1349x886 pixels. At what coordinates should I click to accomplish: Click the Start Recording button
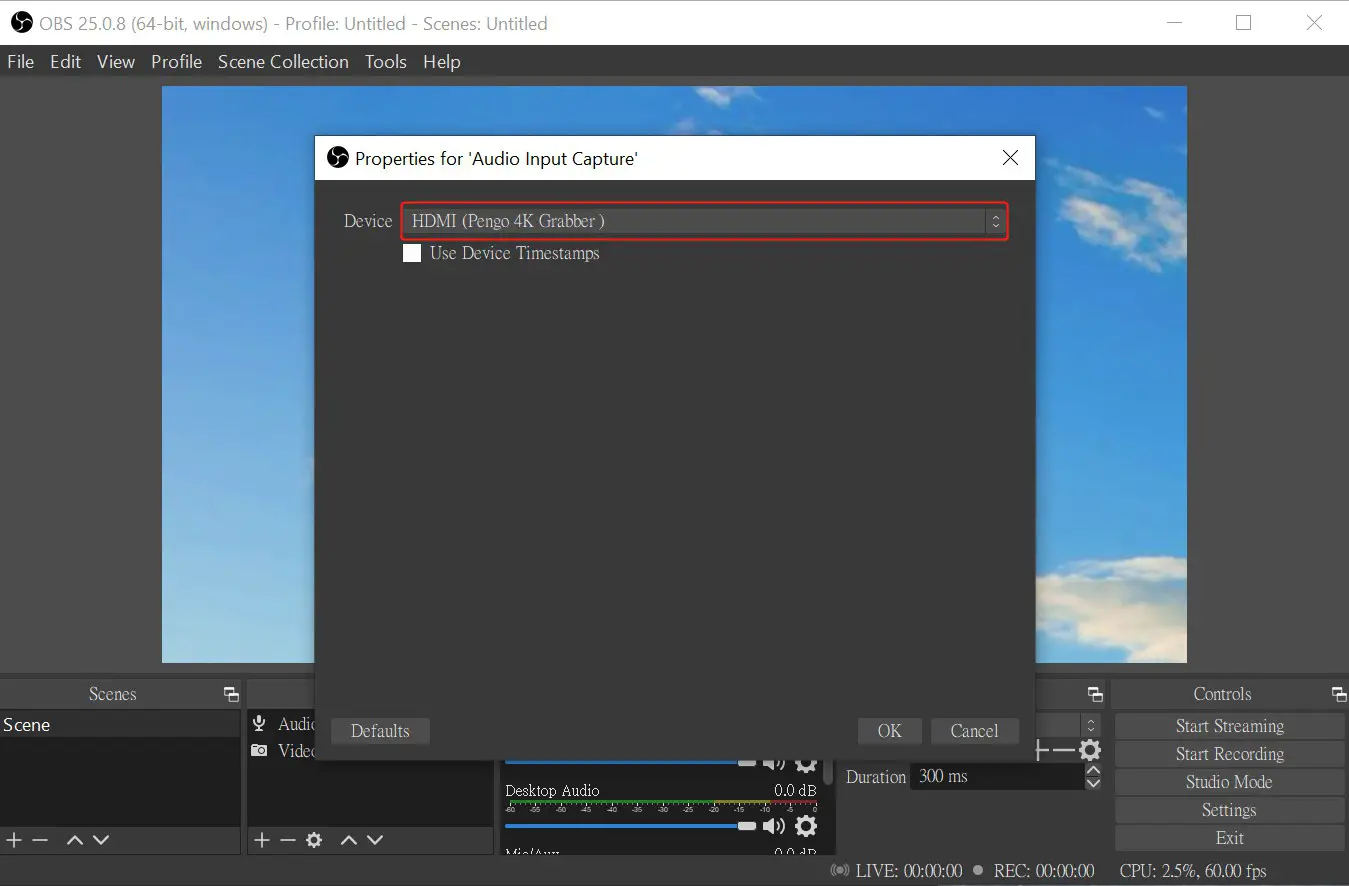tap(1229, 753)
